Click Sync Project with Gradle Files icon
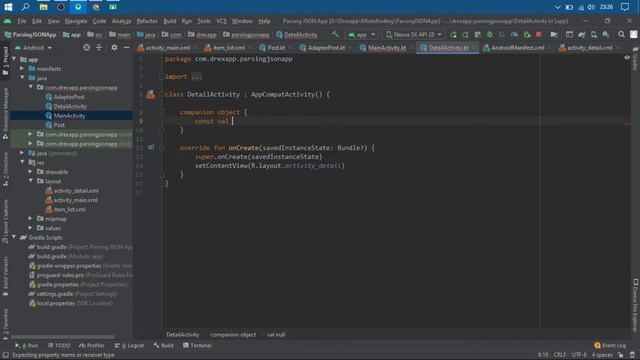Screen dimensions: 640x360 [582, 35]
